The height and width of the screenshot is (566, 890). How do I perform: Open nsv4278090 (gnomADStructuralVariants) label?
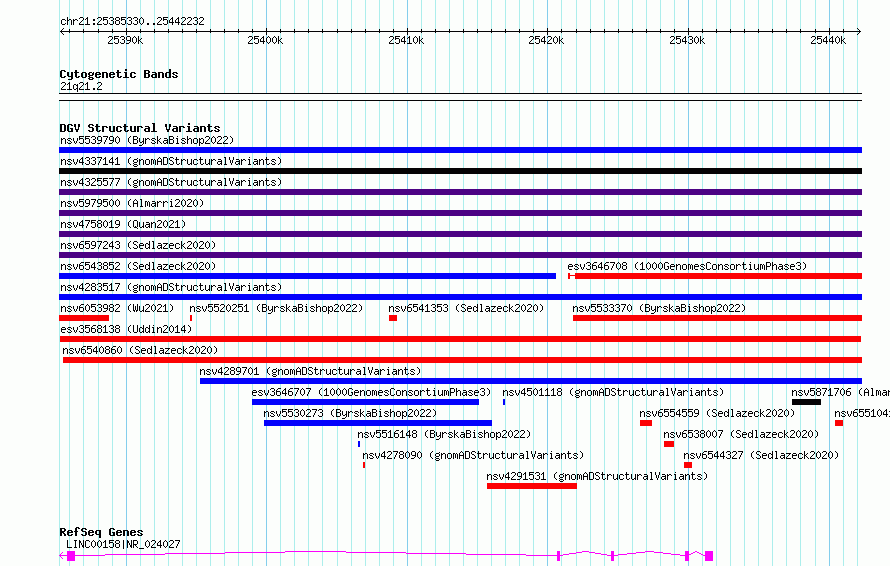tap(473, 455)
